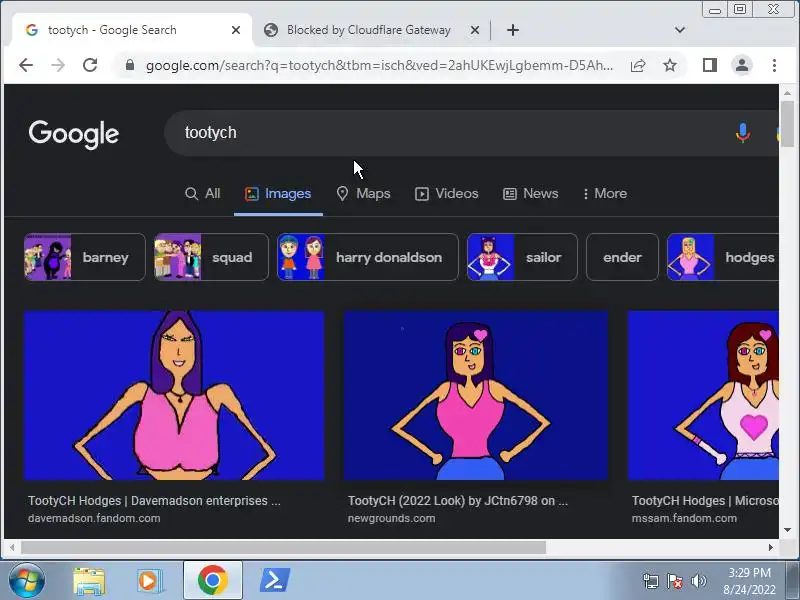Click the address bar URL
Screen dimensions: 800x600
point(379,65)
